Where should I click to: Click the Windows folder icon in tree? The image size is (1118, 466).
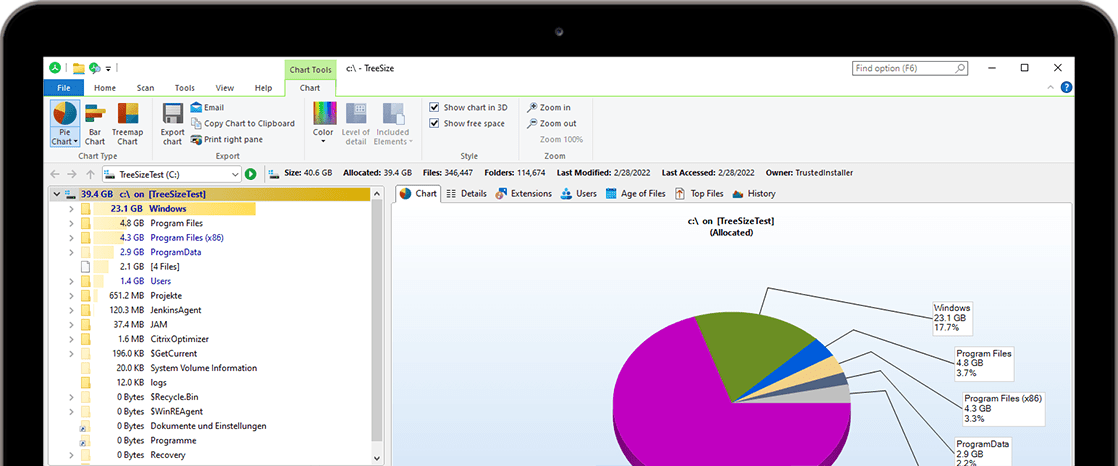pos(86,209)
